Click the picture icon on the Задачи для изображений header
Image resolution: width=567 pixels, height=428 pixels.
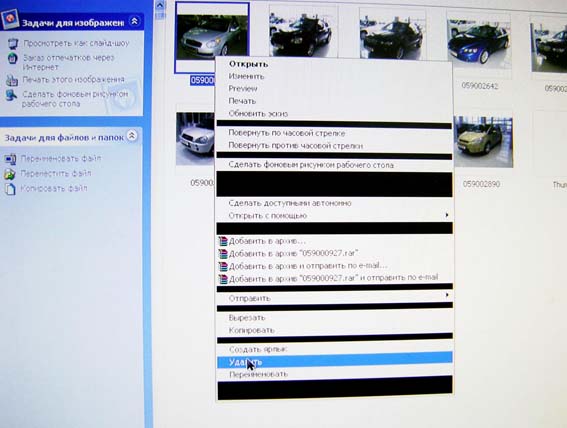coord(9,19)
